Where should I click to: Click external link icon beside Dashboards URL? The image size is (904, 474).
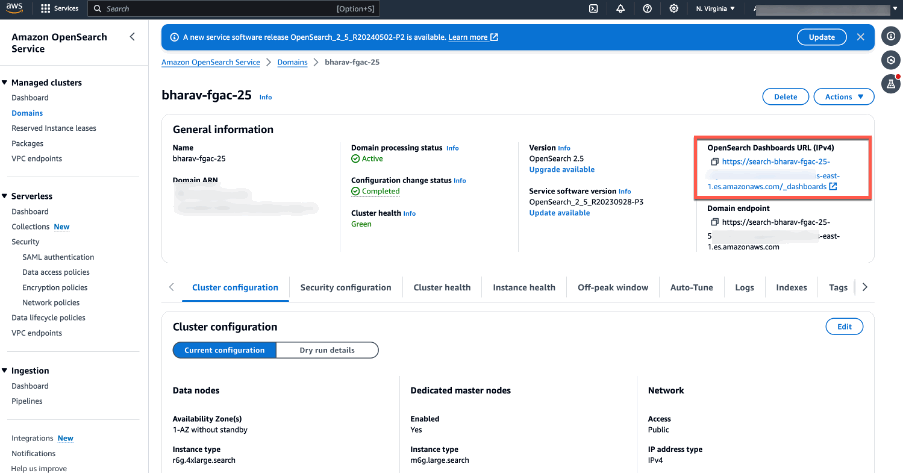pos(833,186)
